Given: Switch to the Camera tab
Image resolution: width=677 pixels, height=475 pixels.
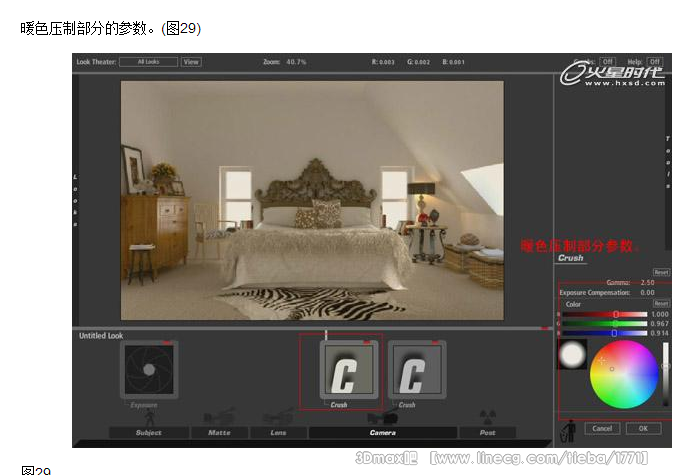Looking at the screenshot, I should coord(383,433).
